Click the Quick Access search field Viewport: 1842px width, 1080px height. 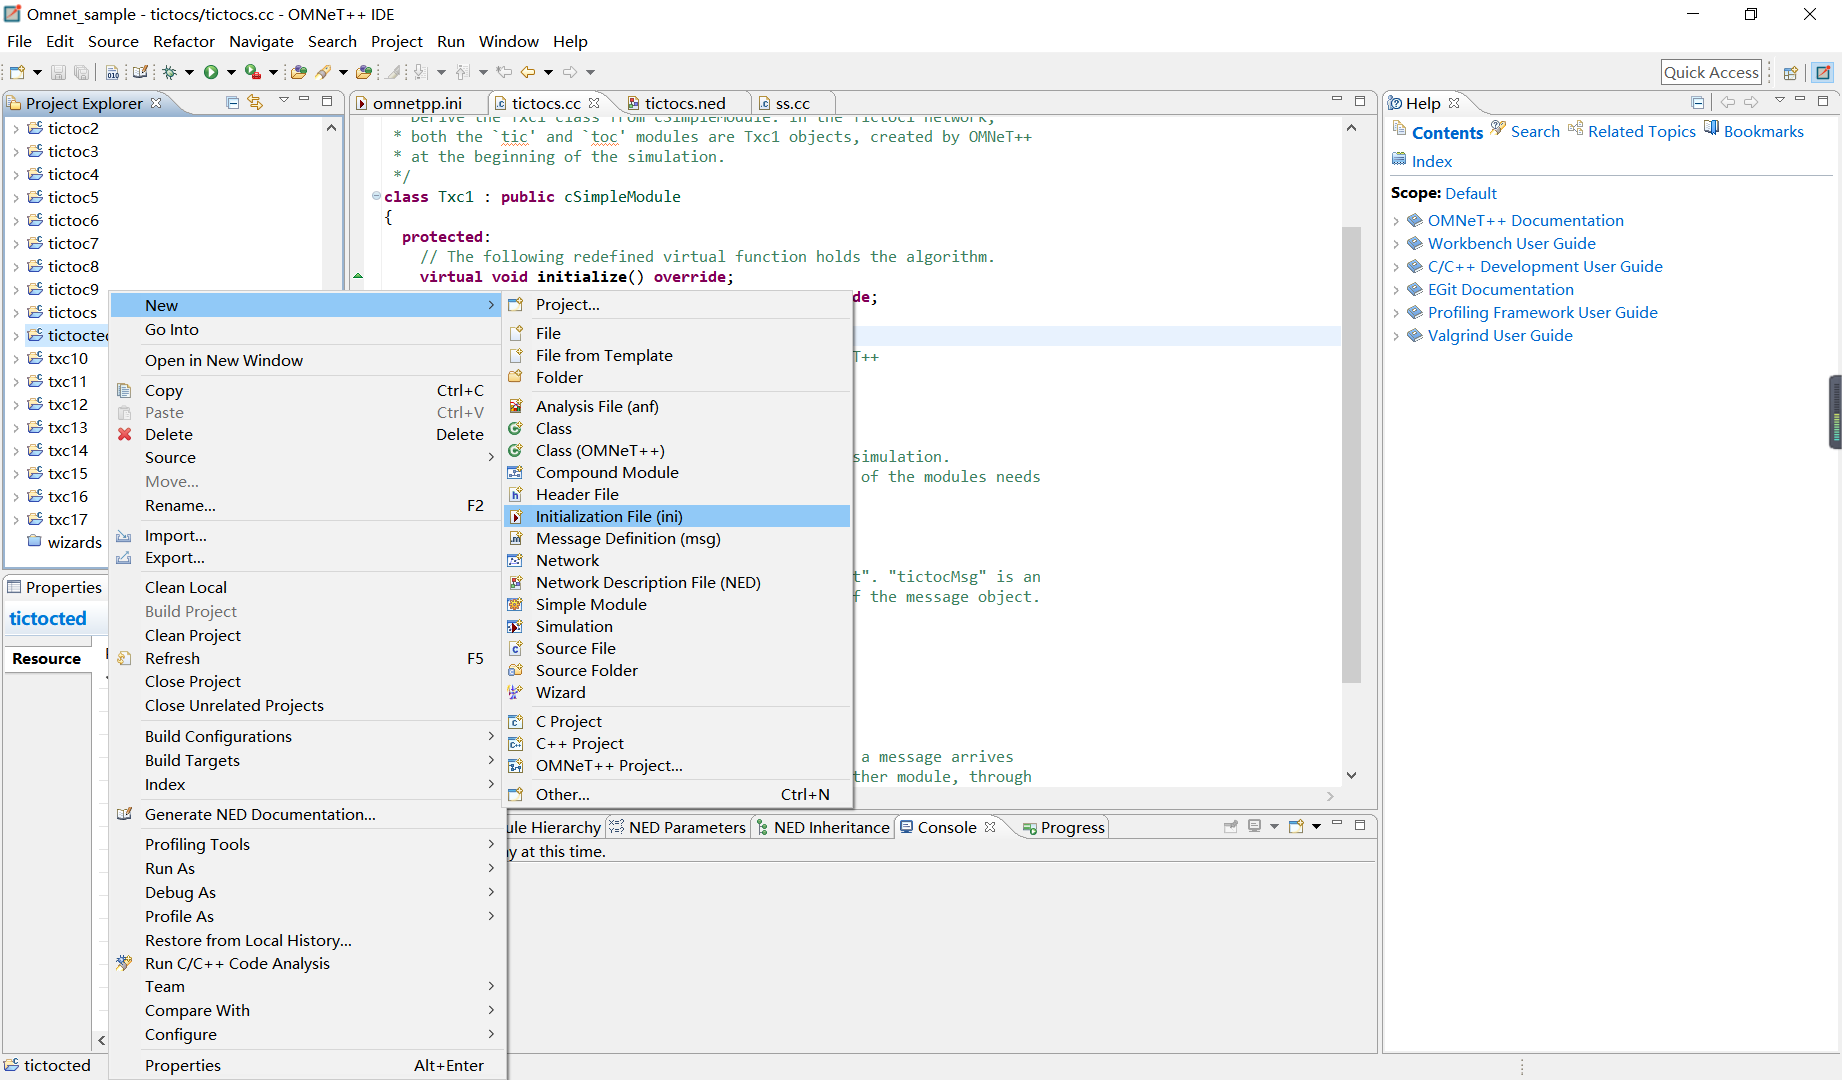click(1710, 72)
